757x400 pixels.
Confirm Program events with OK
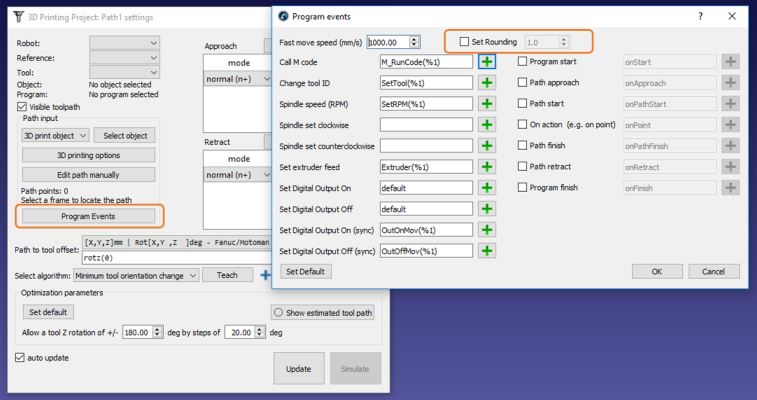coord(656,271)
